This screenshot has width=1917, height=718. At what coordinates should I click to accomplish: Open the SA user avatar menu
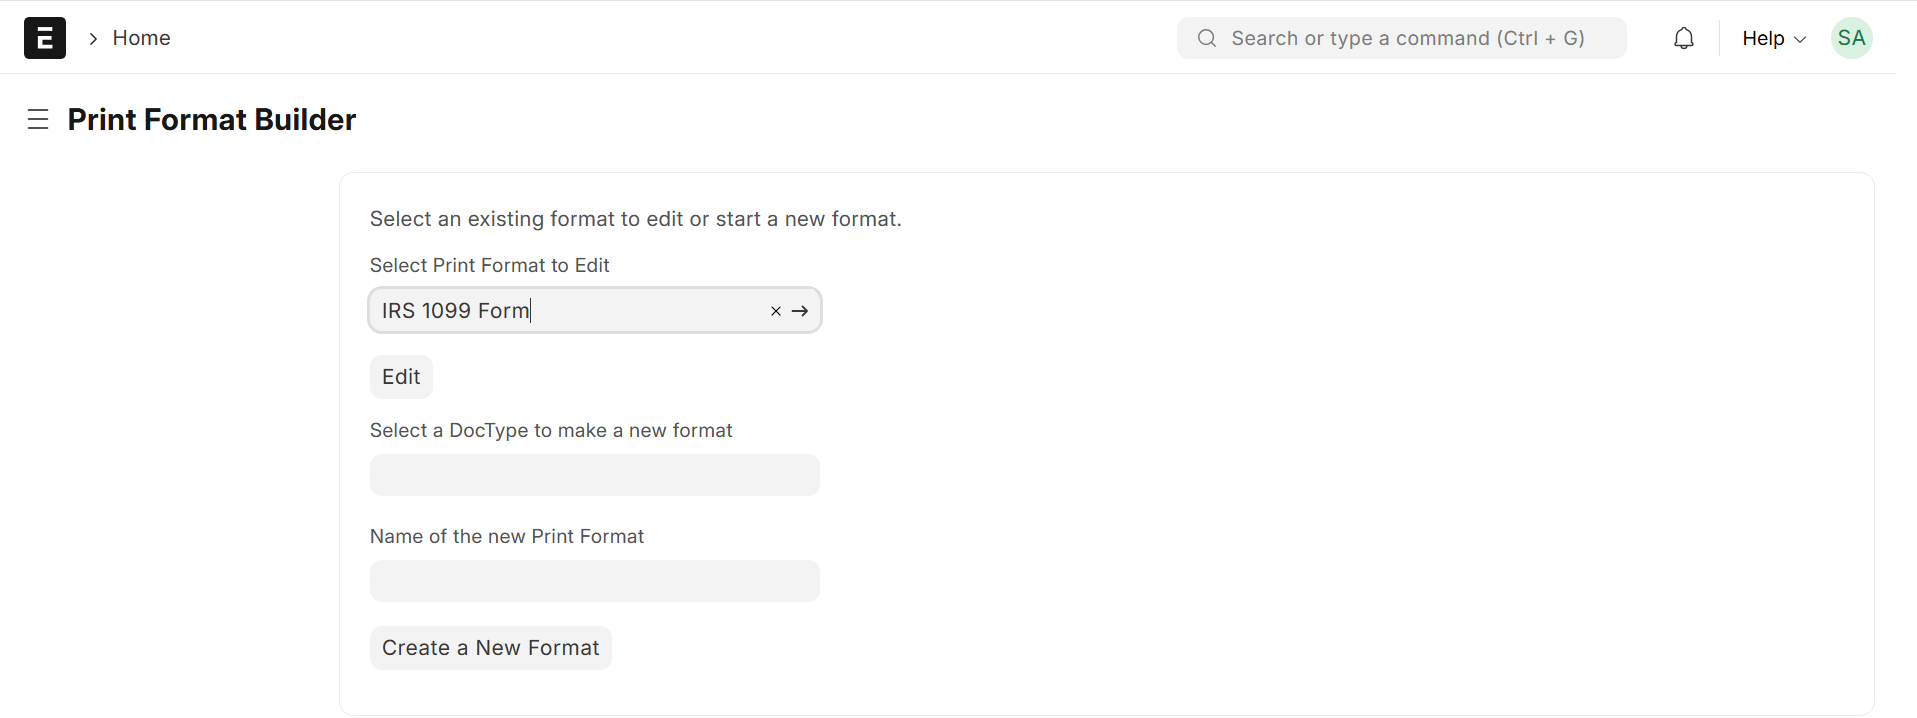1851,37
